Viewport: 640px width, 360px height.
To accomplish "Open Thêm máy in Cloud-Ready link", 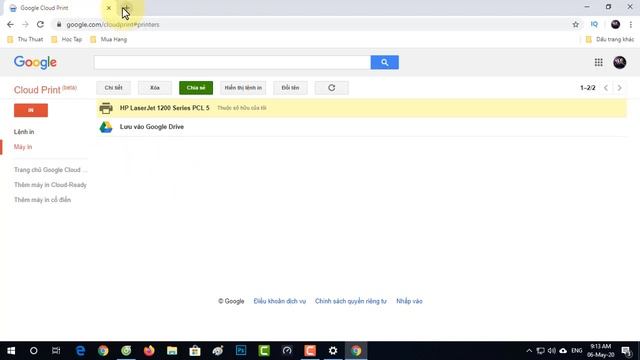I will 50,185.
